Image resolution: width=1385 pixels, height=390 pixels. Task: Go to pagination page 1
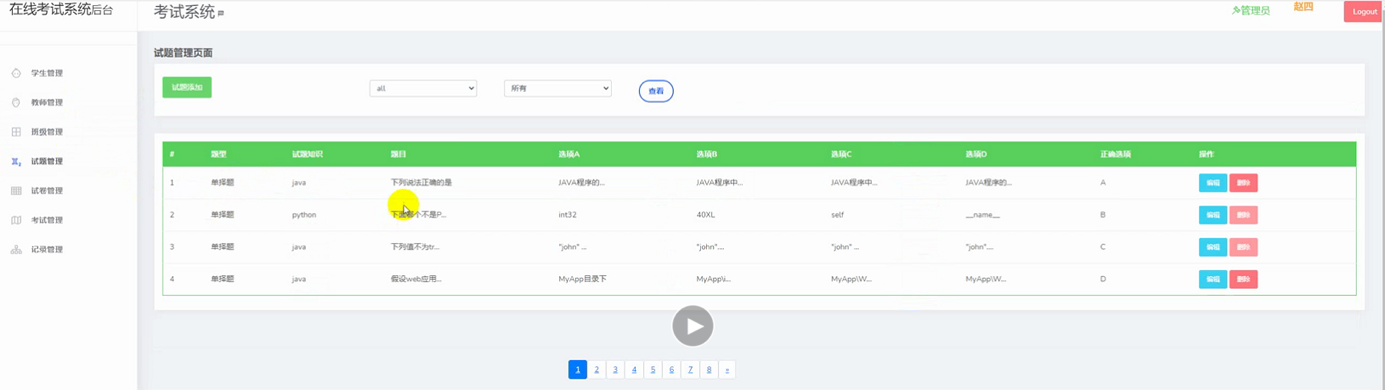coord(577,370)
